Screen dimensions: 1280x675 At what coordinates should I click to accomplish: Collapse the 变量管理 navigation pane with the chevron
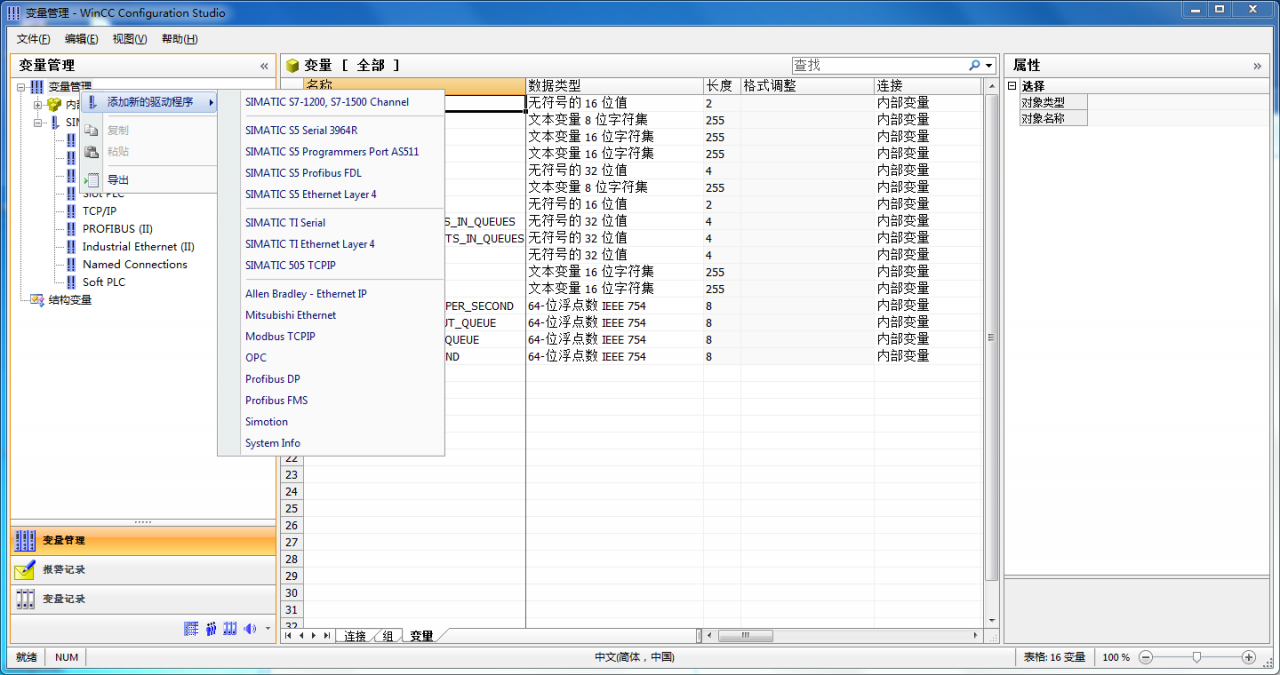point(264,66)
